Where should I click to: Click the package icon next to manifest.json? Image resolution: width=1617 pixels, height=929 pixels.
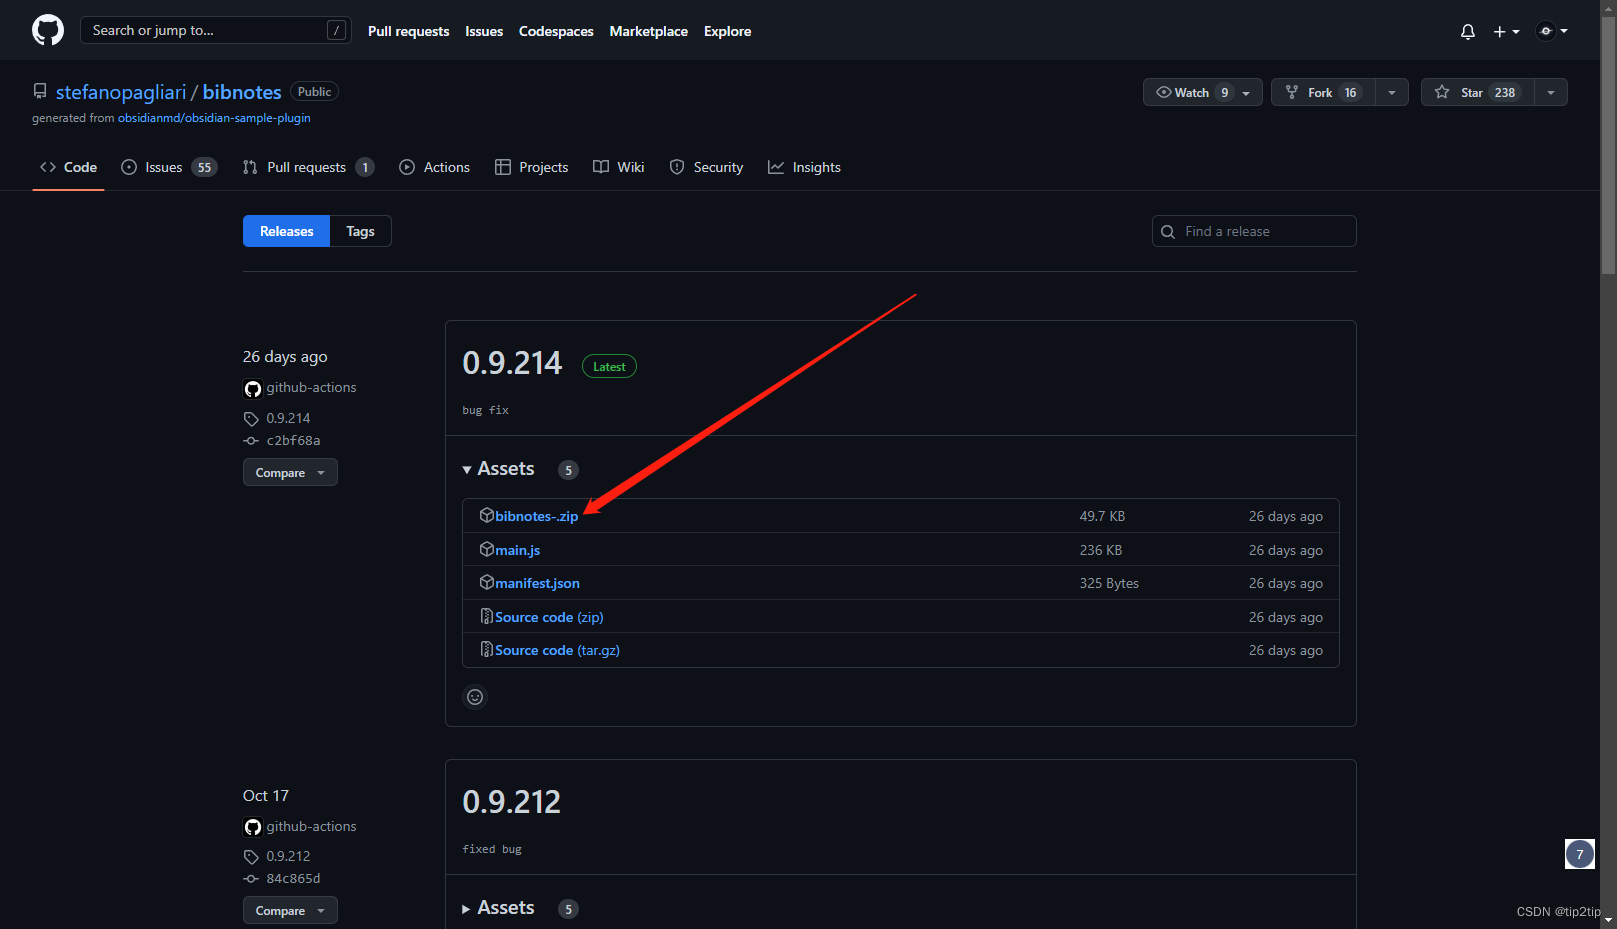pyautogui.click(x=487, y=582)
